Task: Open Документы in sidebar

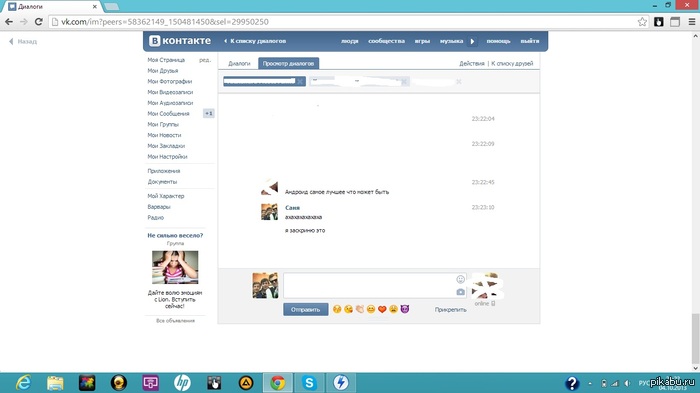Action: click(162, 182)
